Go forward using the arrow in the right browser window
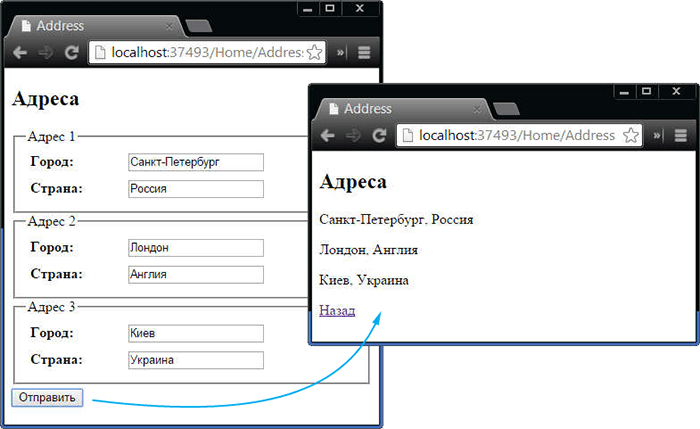700x429 pixels. click(353, 135)
